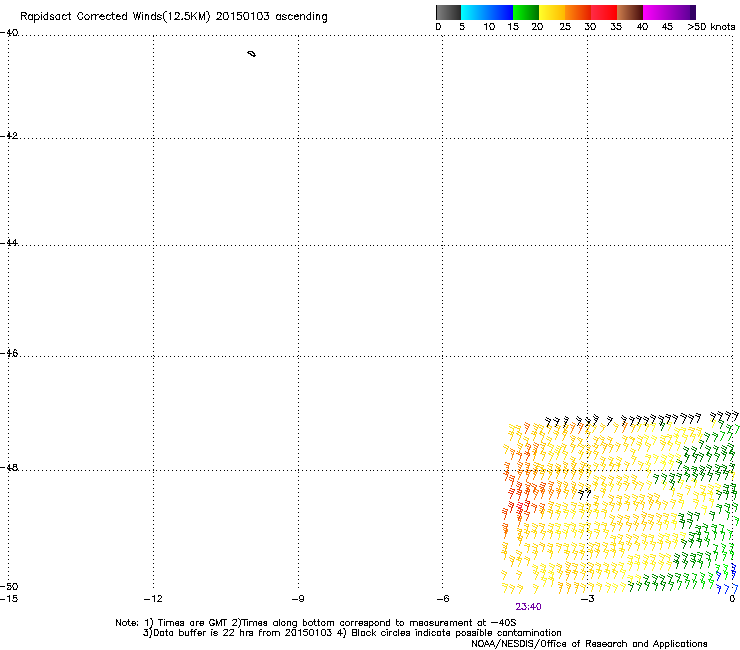
Task: Click the green 15-20 knots color bar segment
Action: point(526,12)
